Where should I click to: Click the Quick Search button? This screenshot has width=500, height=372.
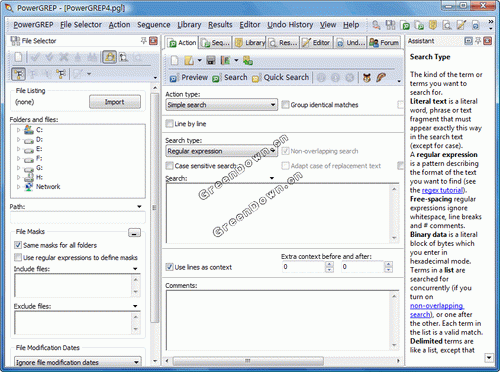tap(281, 78)
